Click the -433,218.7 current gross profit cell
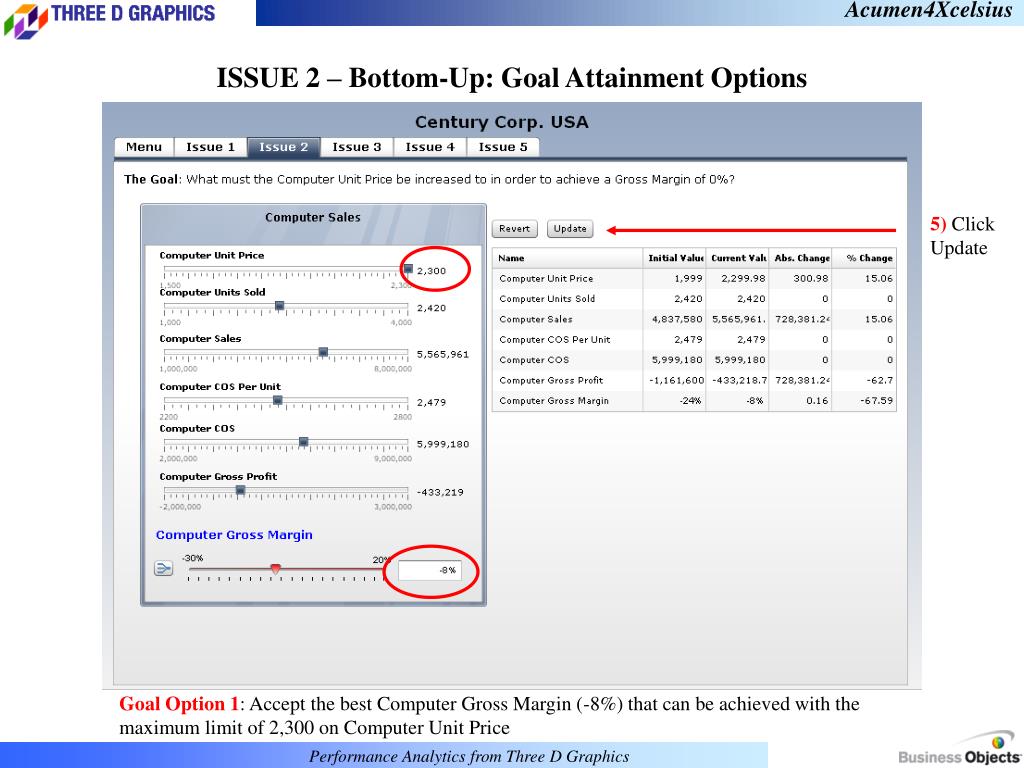This screenshot has width=1024, height=768. 737,380
